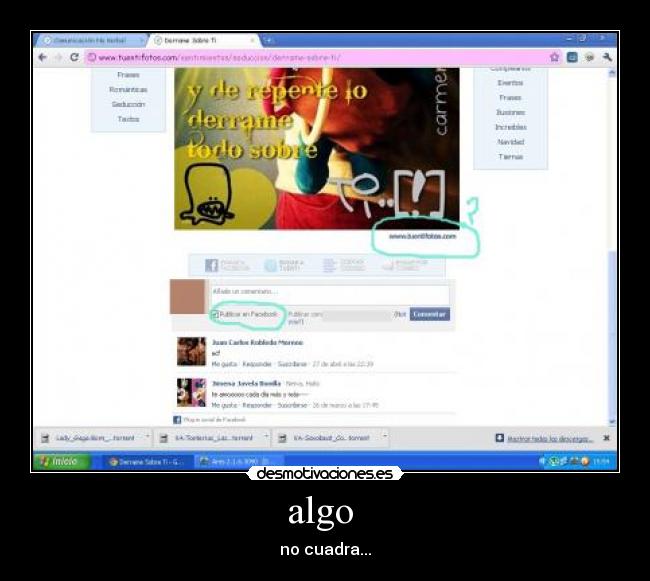Image resolution: width=650 pixels, height=581 pixels.
Task: Close the downloads bar with the X
Action: pyautogui.click(x=606, y=438)
